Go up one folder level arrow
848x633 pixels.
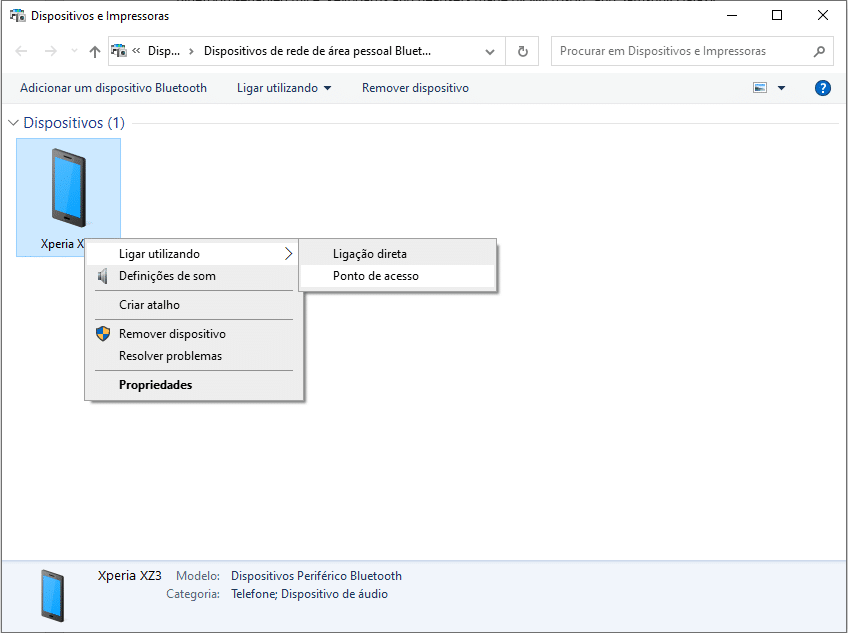coord(95,51)
